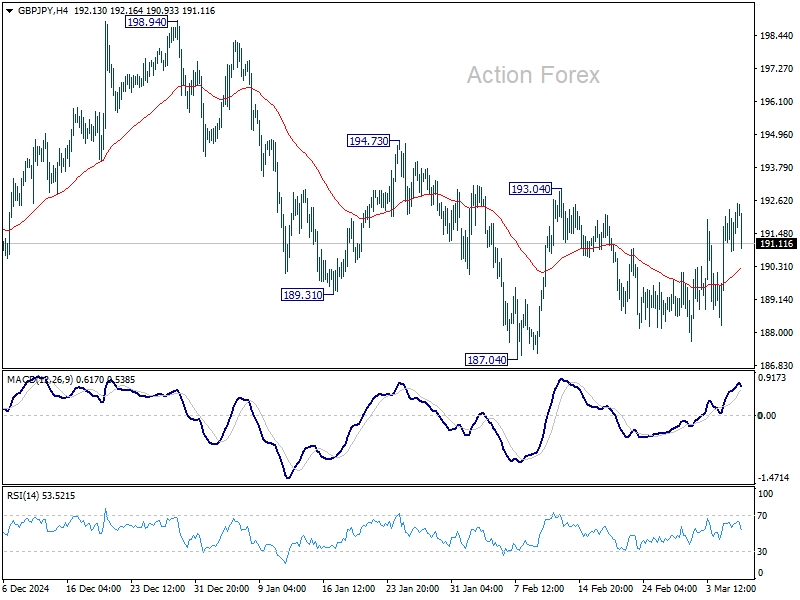Screen dimensions: 800x600
Task: Click the RSI 100 scale label
Action: point(765,493)
